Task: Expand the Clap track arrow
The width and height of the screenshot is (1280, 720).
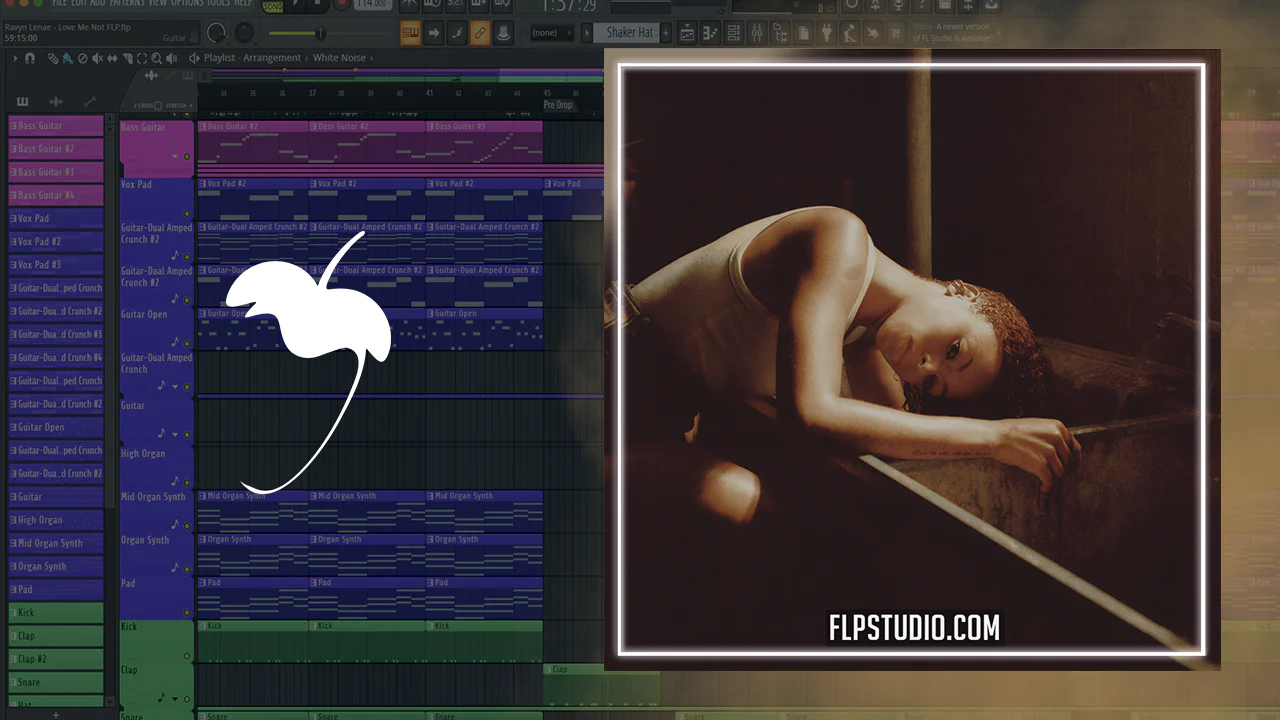Action: (x=175, y=699)
